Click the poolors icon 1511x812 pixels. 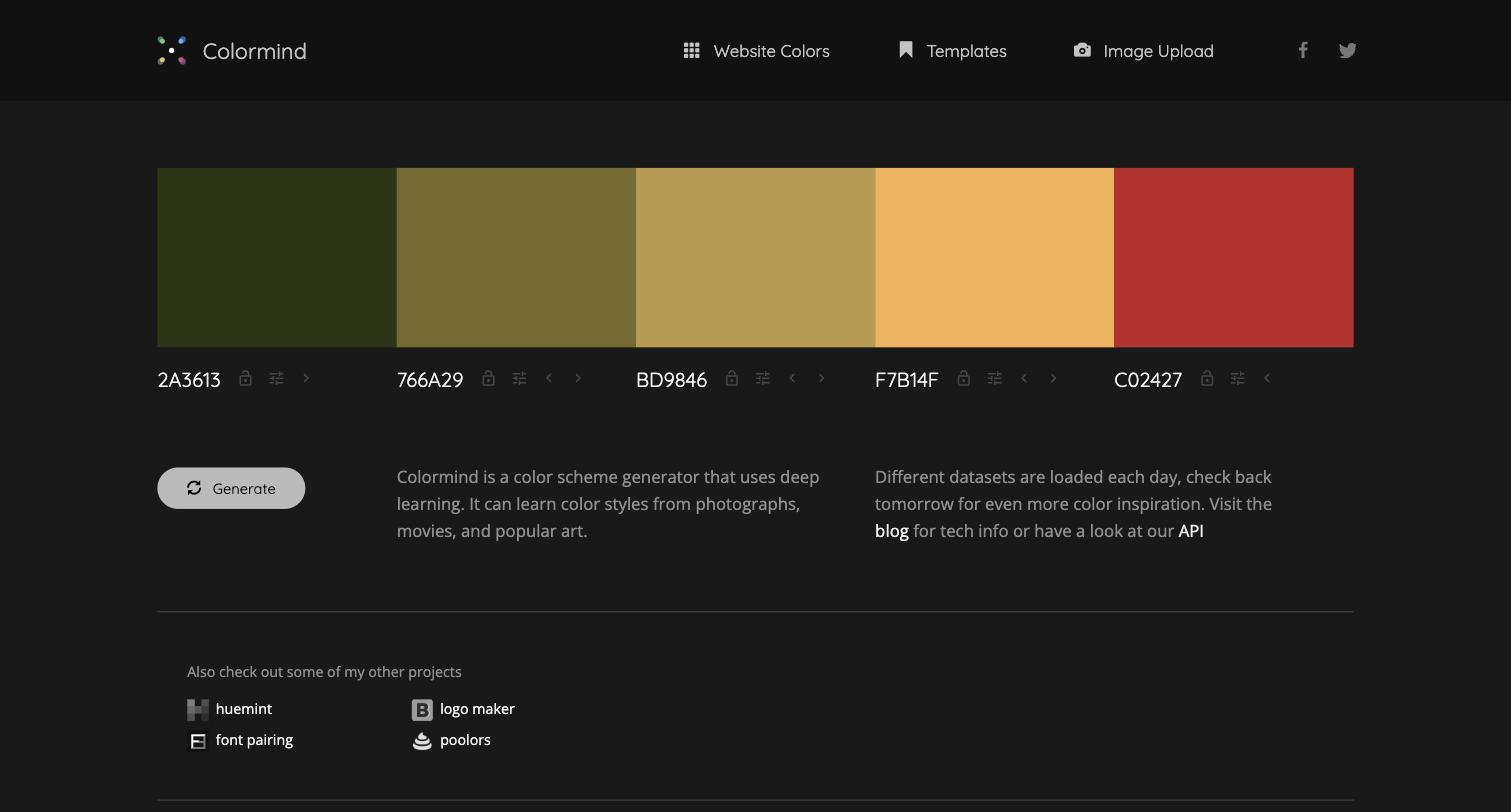[422, 741]
